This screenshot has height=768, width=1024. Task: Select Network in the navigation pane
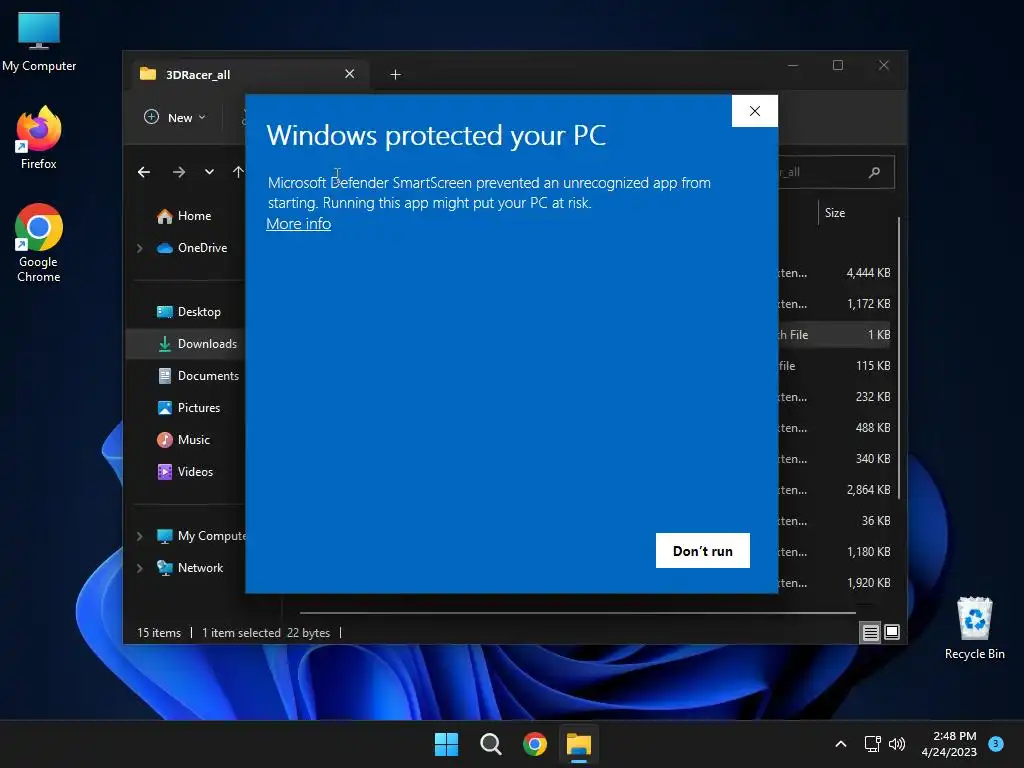click(x=191, y=568)
